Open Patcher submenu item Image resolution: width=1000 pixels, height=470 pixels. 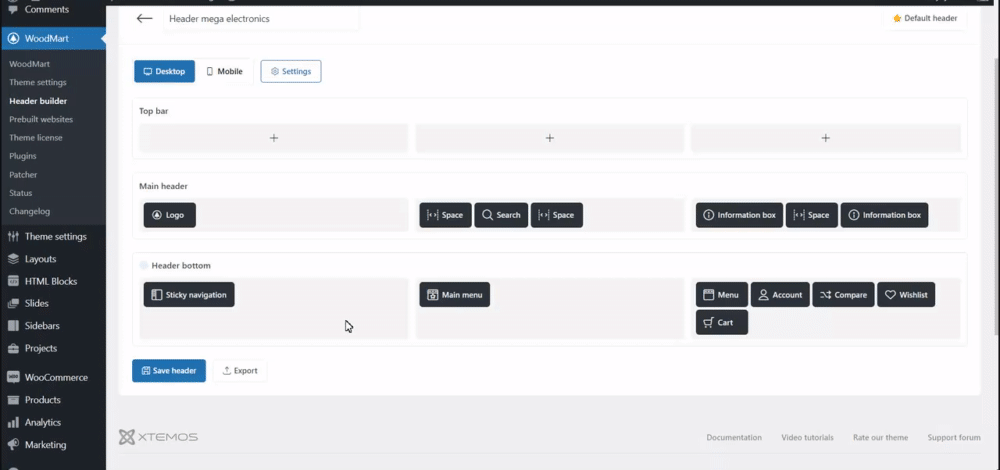pos(23,174)
